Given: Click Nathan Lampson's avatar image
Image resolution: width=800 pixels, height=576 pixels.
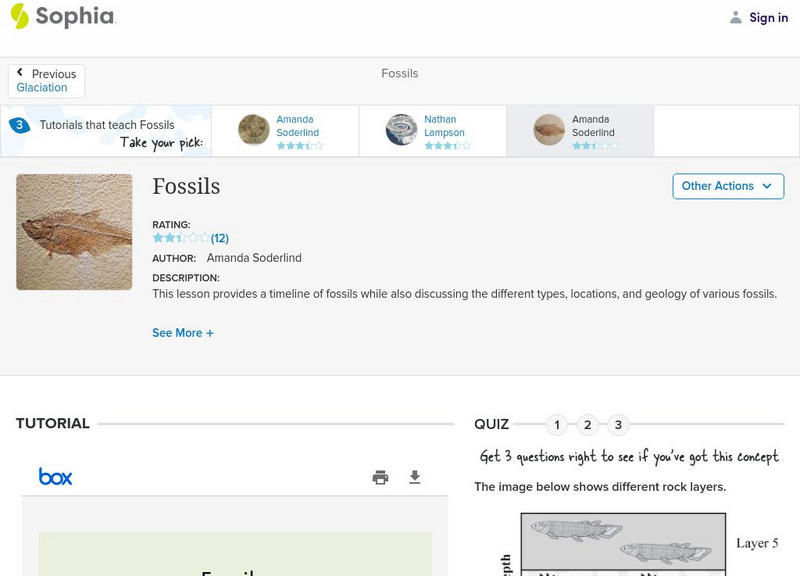Looking at the screenshot, I should point(400,129).
